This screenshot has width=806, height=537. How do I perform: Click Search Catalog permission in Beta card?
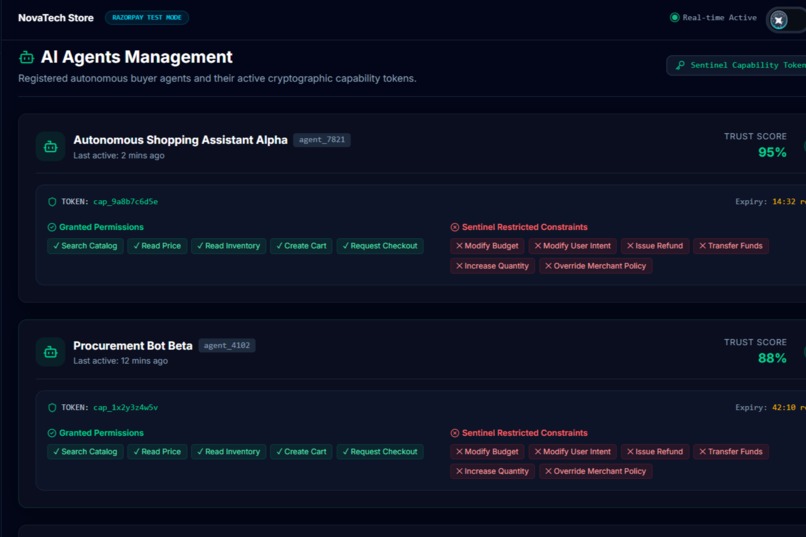point(85,452)
